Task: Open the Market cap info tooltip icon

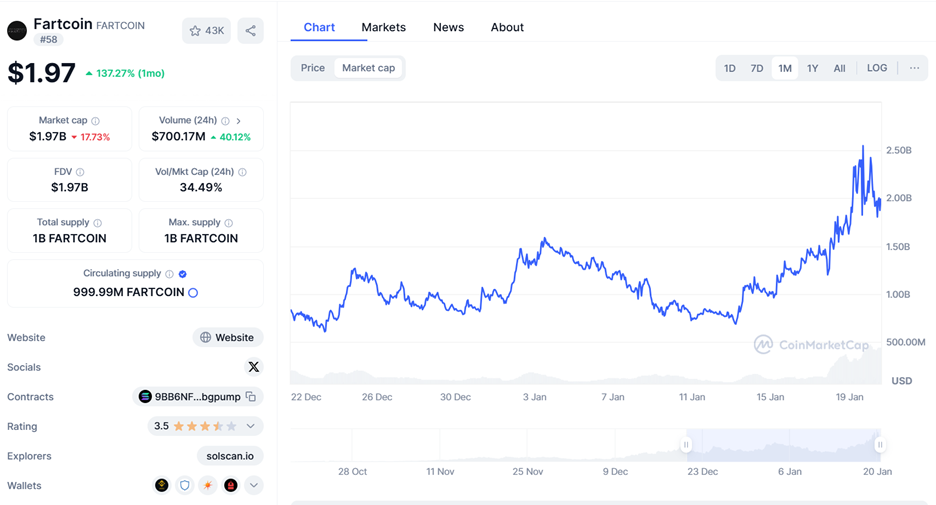Action: [x=96, y=121]
